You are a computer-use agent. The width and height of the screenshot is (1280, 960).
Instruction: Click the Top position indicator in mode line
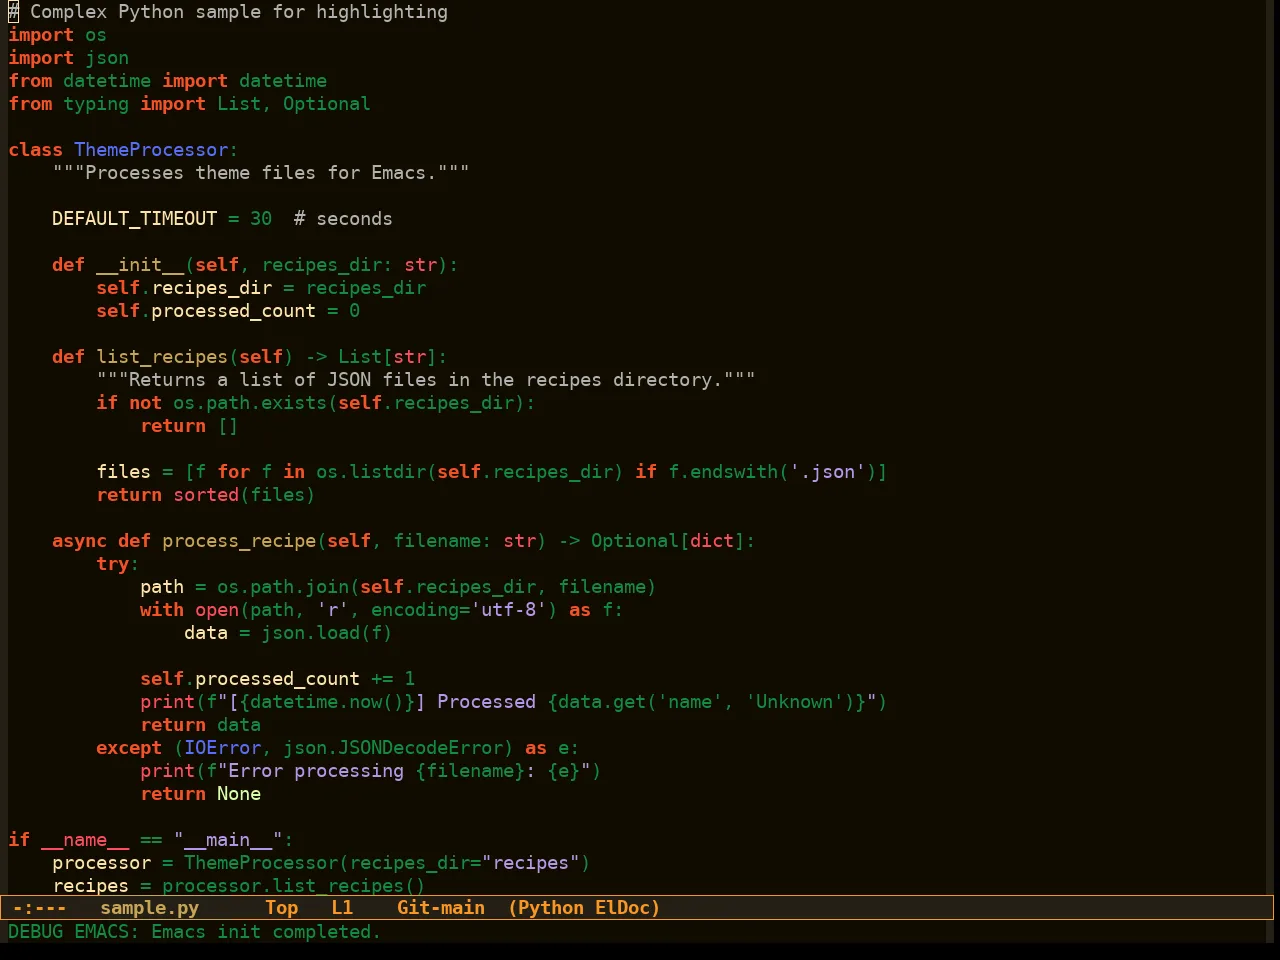pos(282,908)
